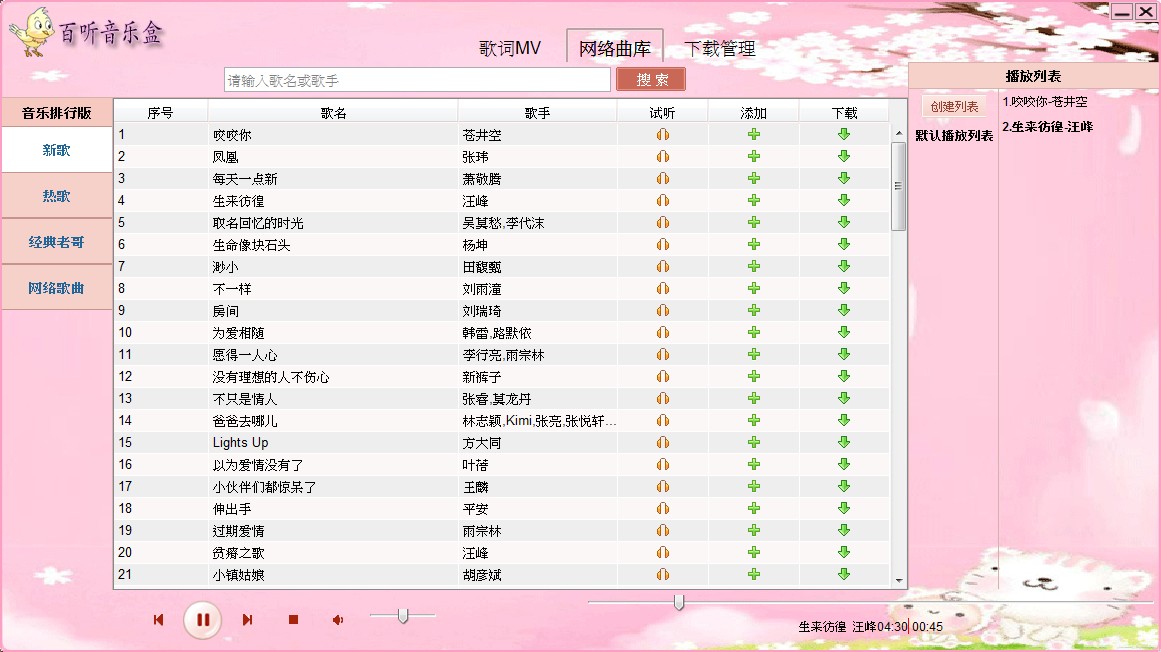The height and width of the screenshot is (652, 1161).
Task: Mute the volume speaker icon
Action: click(x=338, y=619)
